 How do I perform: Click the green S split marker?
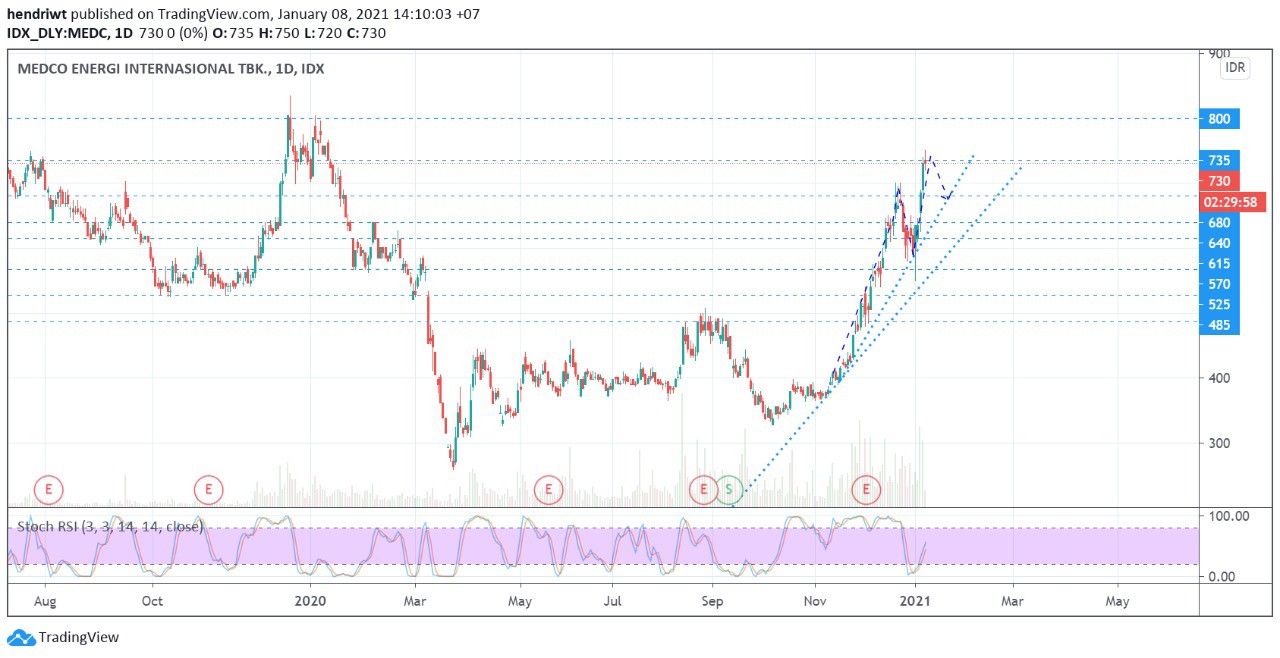(730, 490)
